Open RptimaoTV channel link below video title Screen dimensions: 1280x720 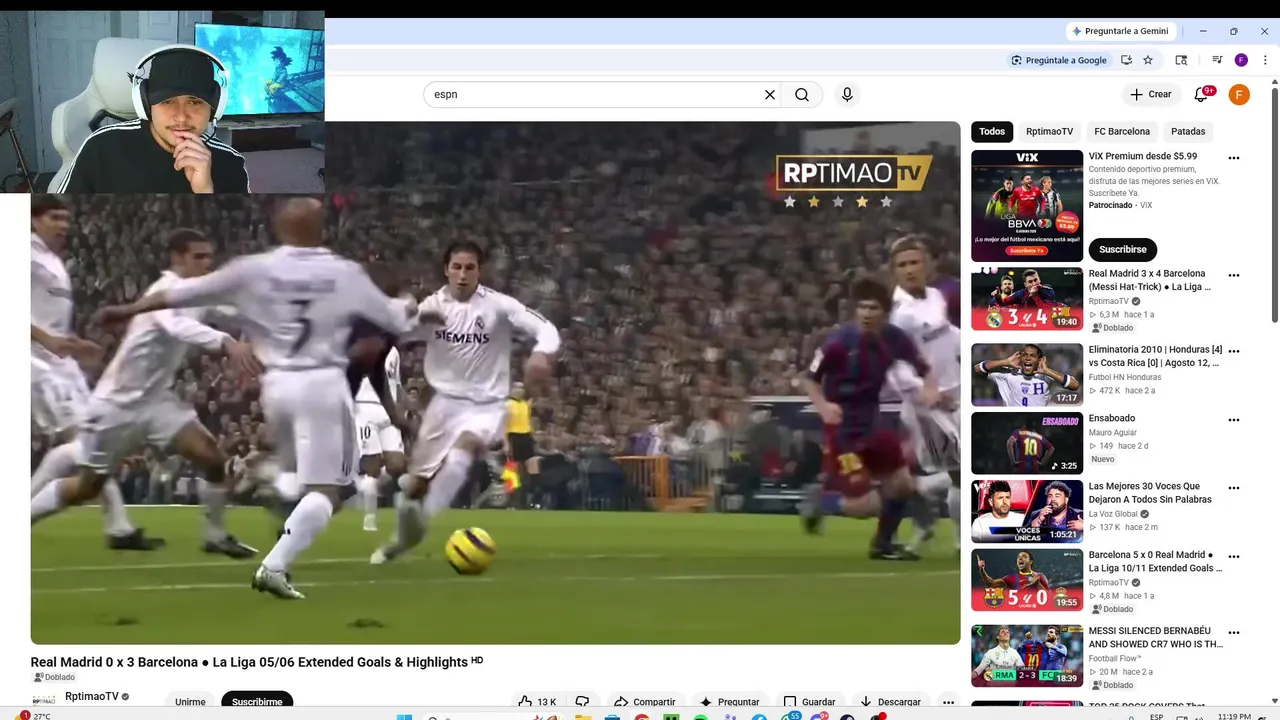click(x=92, y=697)
